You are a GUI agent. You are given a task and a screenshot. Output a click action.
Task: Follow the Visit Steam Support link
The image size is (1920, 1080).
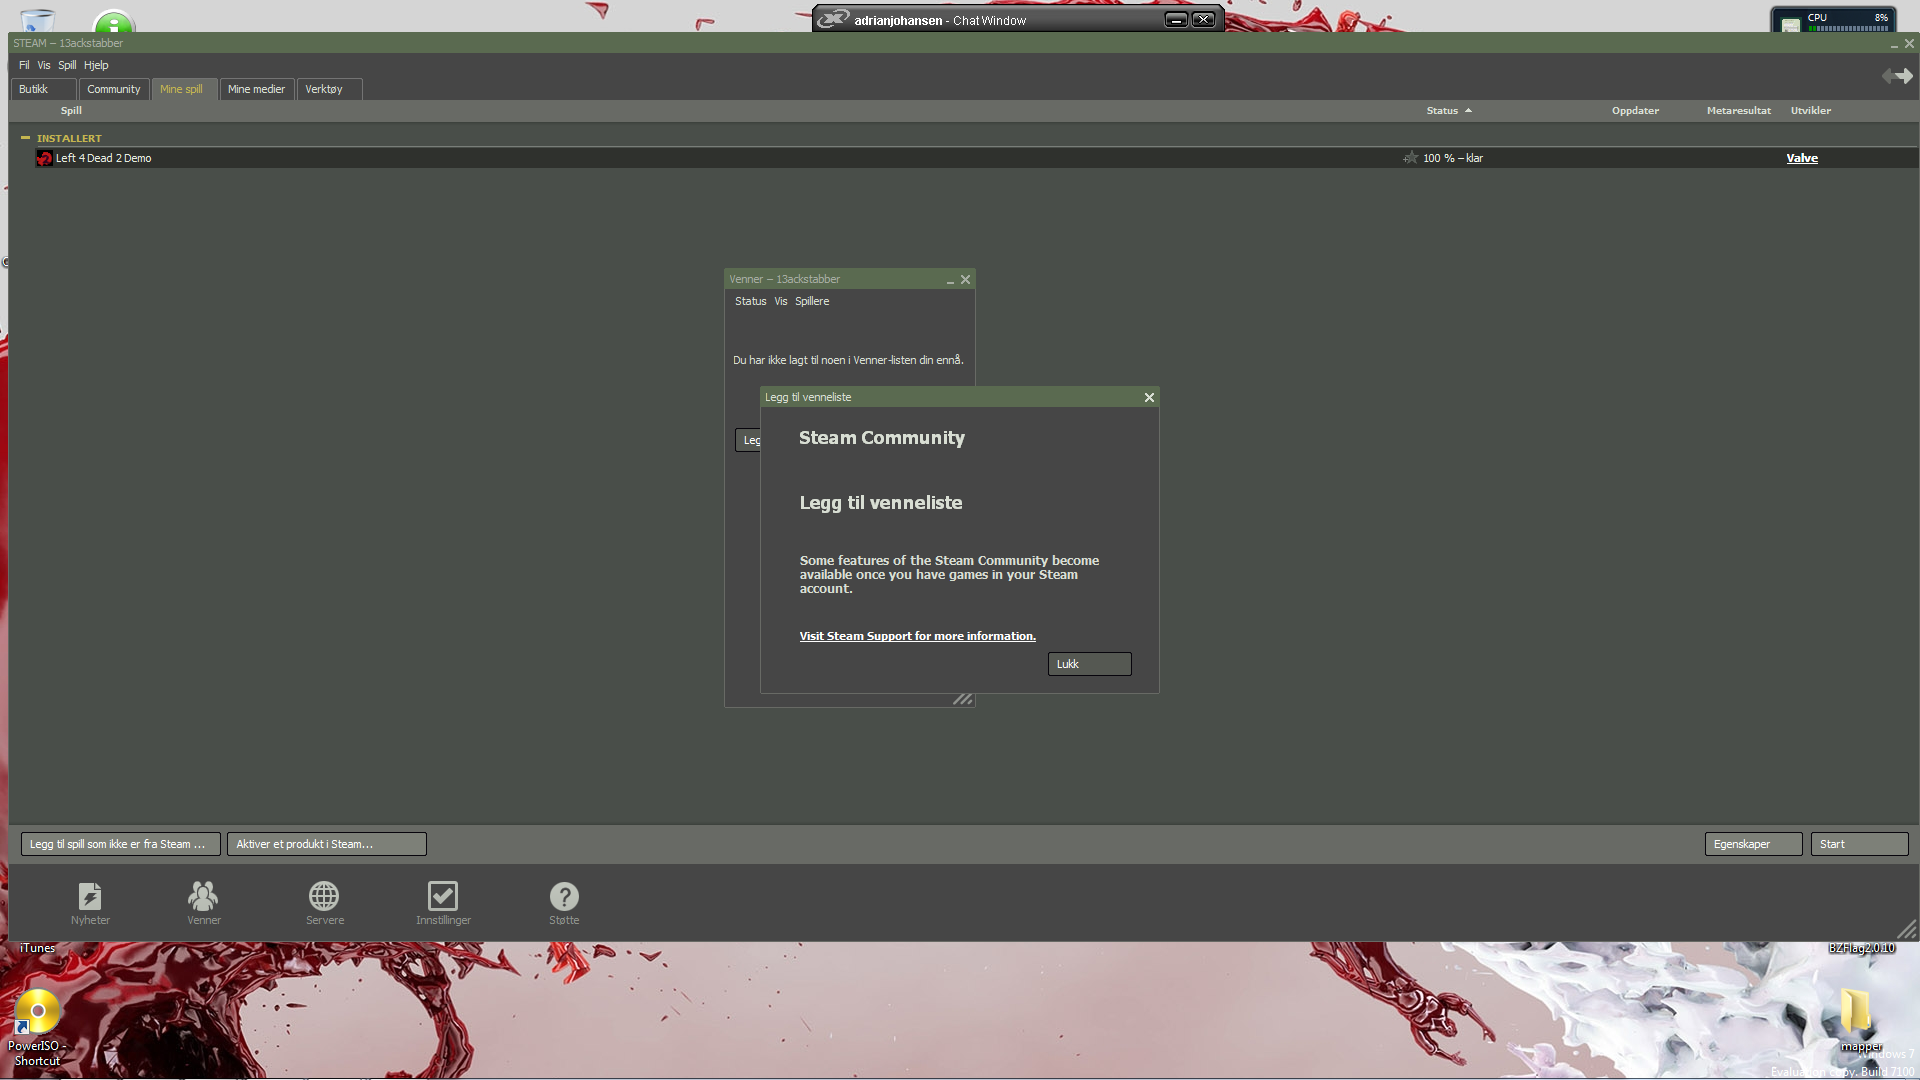click(x=917, y=636)
